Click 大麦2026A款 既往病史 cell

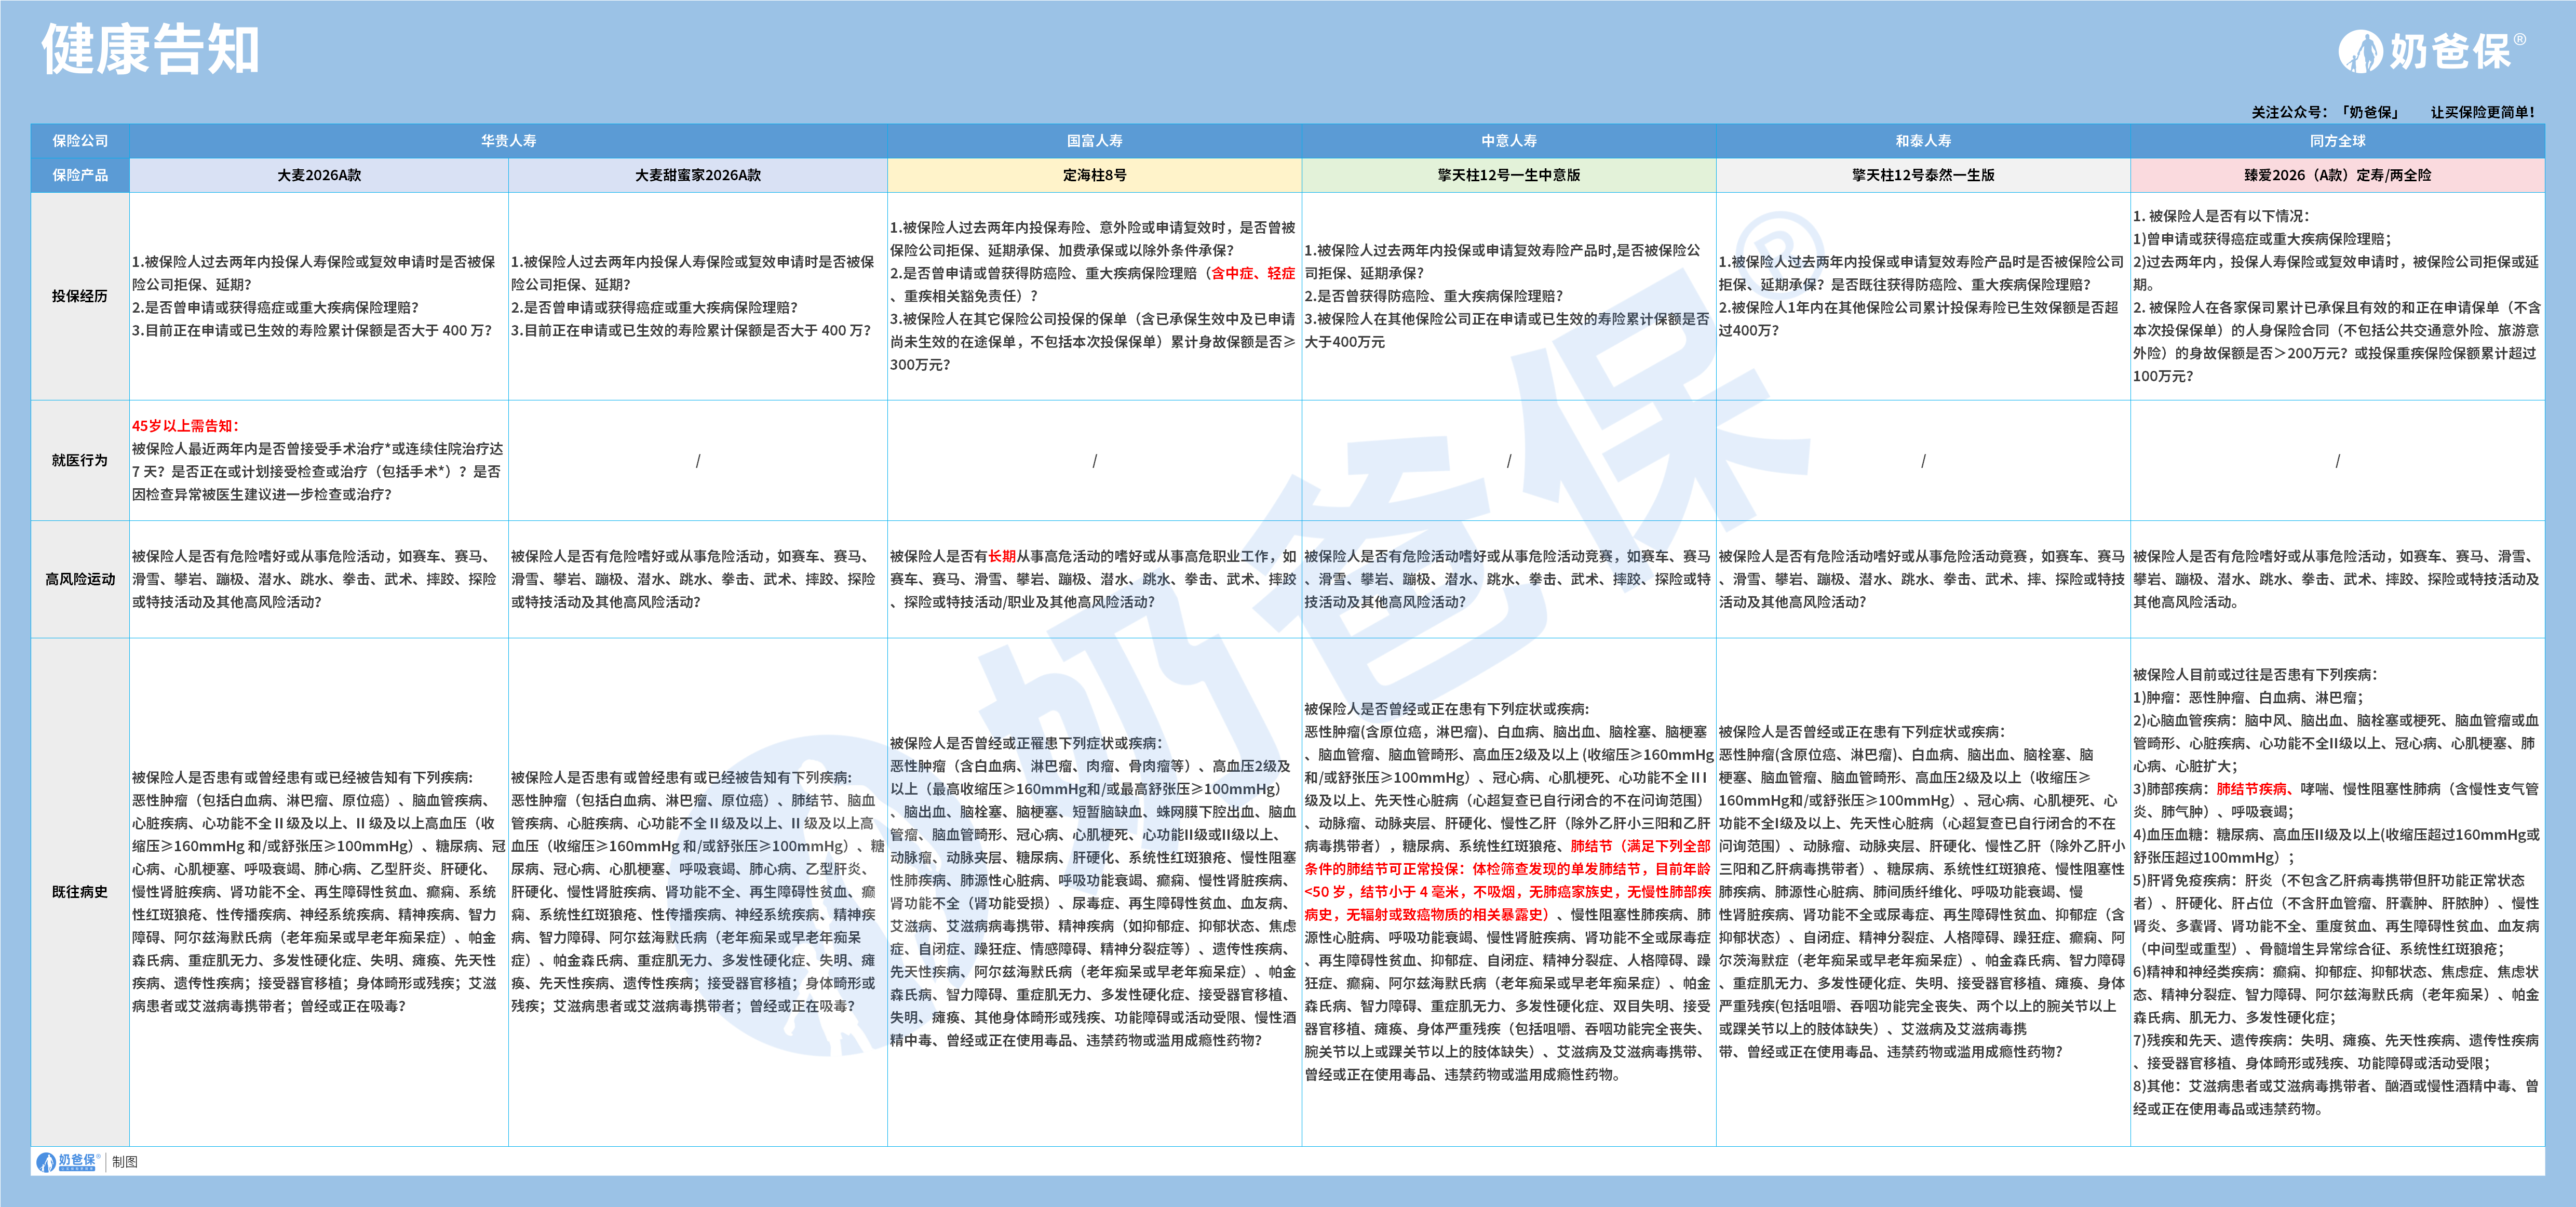click(x=319, y=892)
